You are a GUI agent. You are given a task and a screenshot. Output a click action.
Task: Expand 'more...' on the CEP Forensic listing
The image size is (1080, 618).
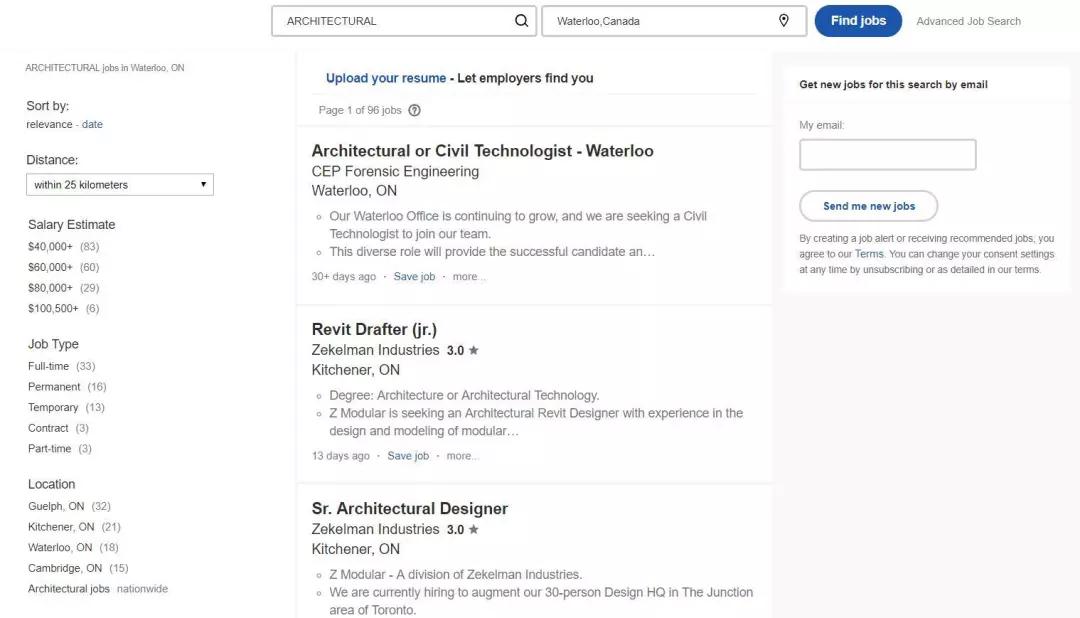[x=469, y=277]
